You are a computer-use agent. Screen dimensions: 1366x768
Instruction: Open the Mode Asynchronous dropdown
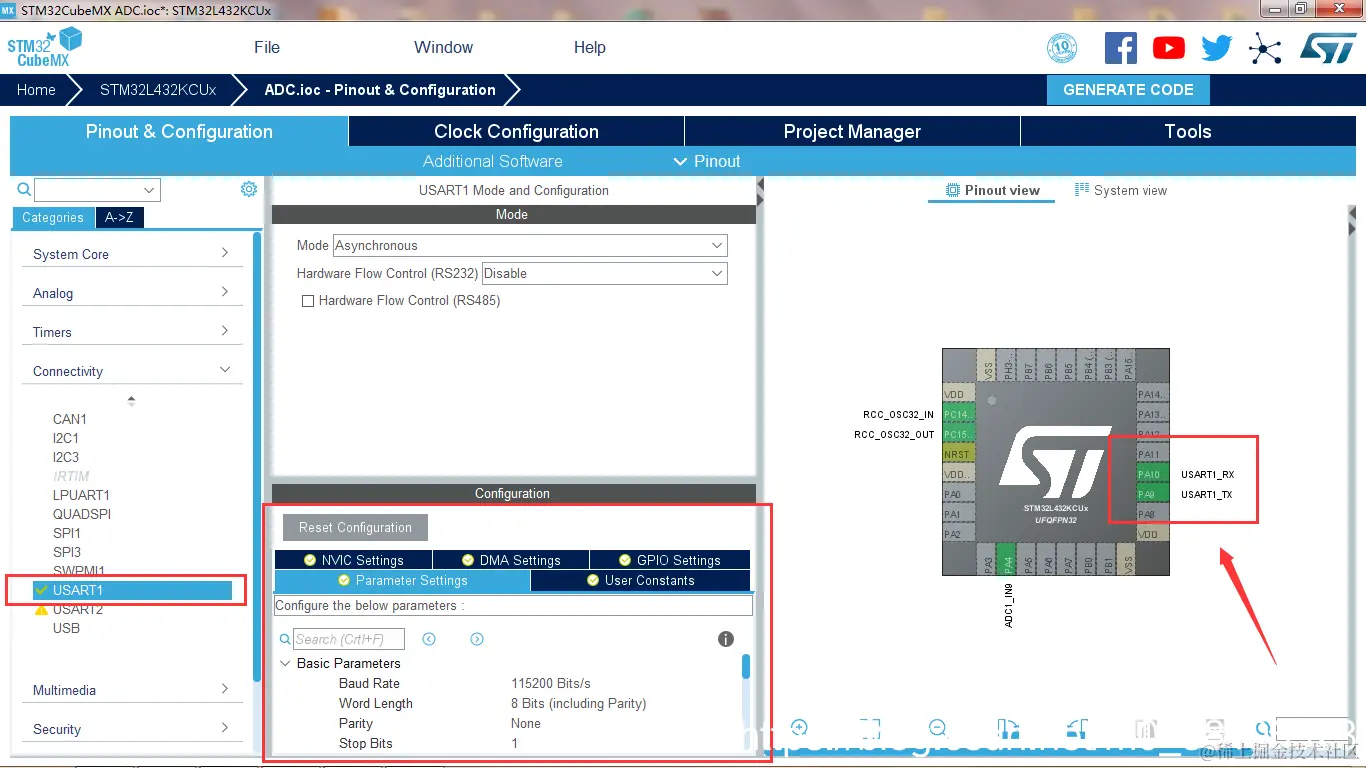pos(530,246)
